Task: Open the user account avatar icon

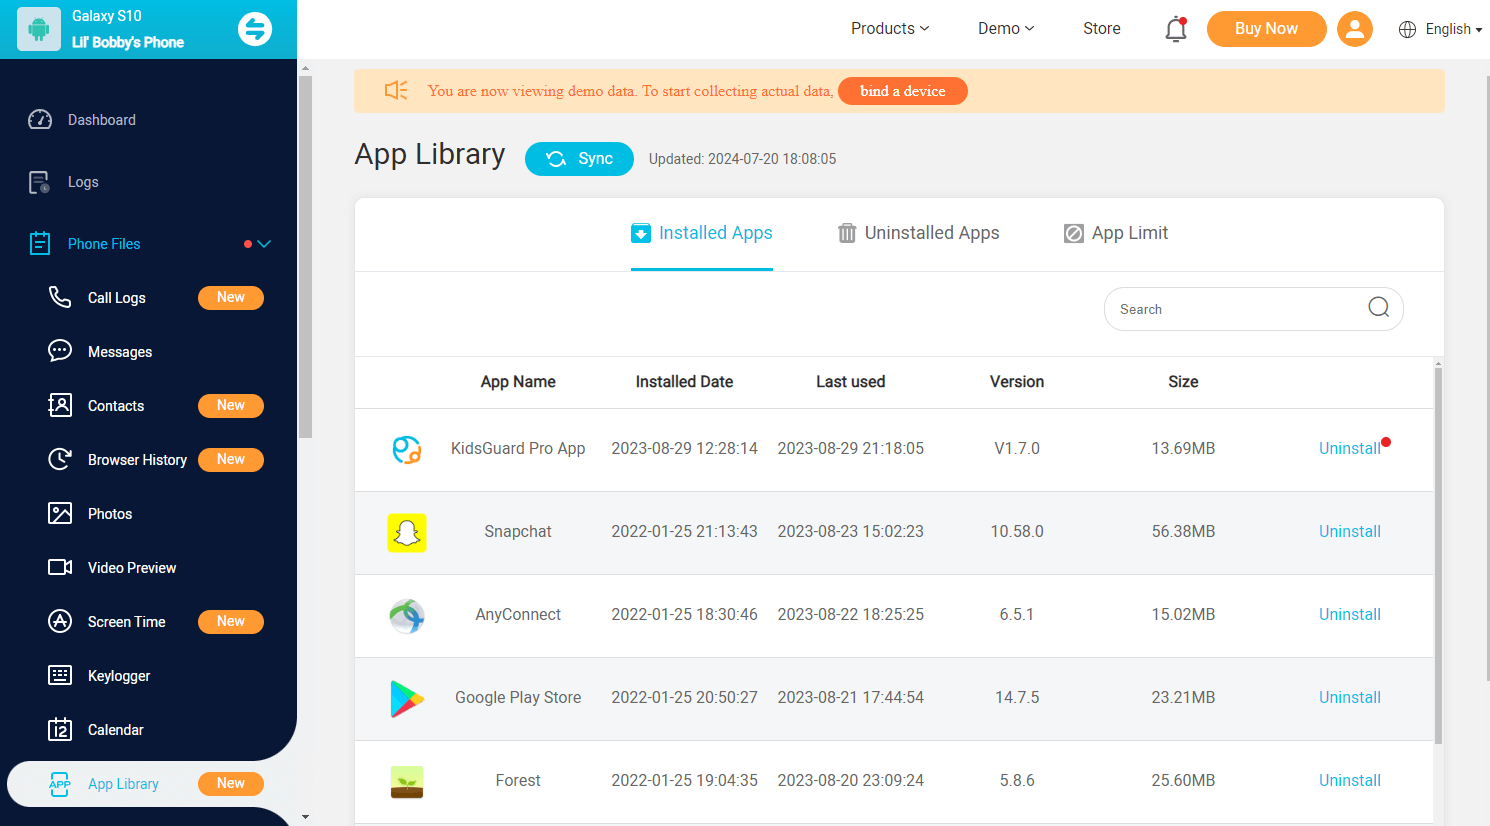Action: click(x=1355, y=29)
